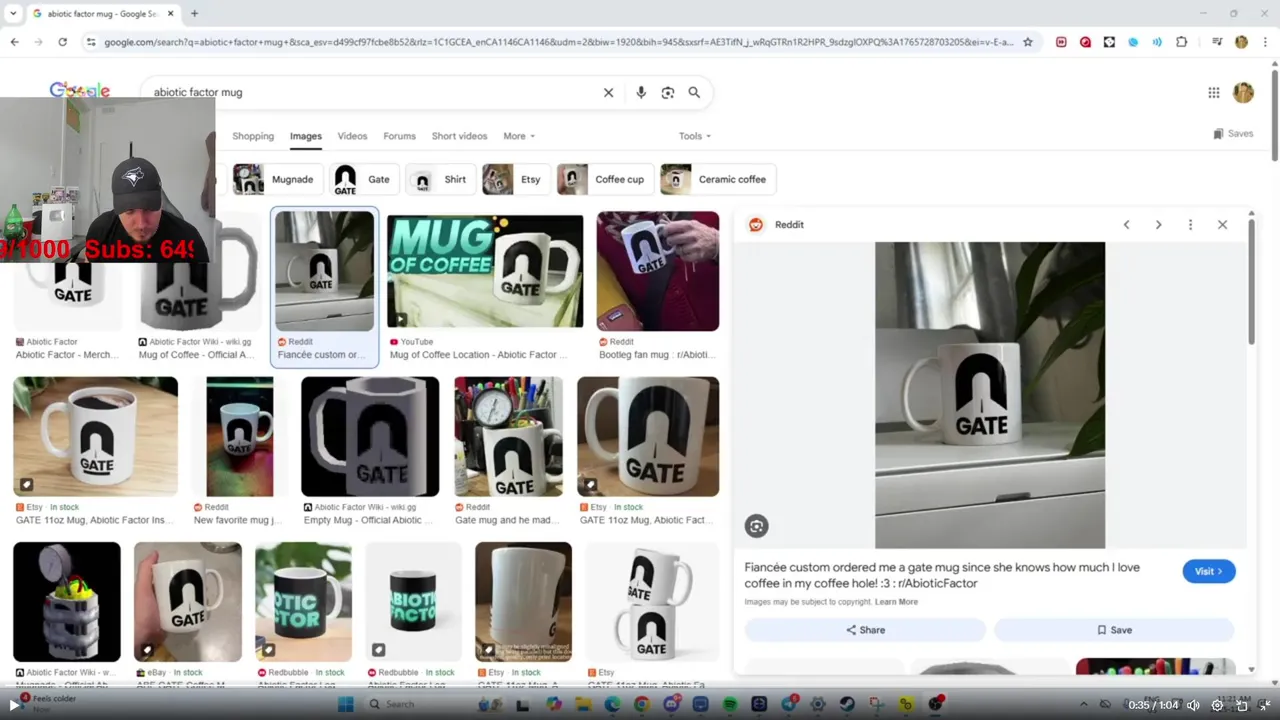Toggle video player volume speaker
The image size is (1280, 720).
coord(1193,705)
